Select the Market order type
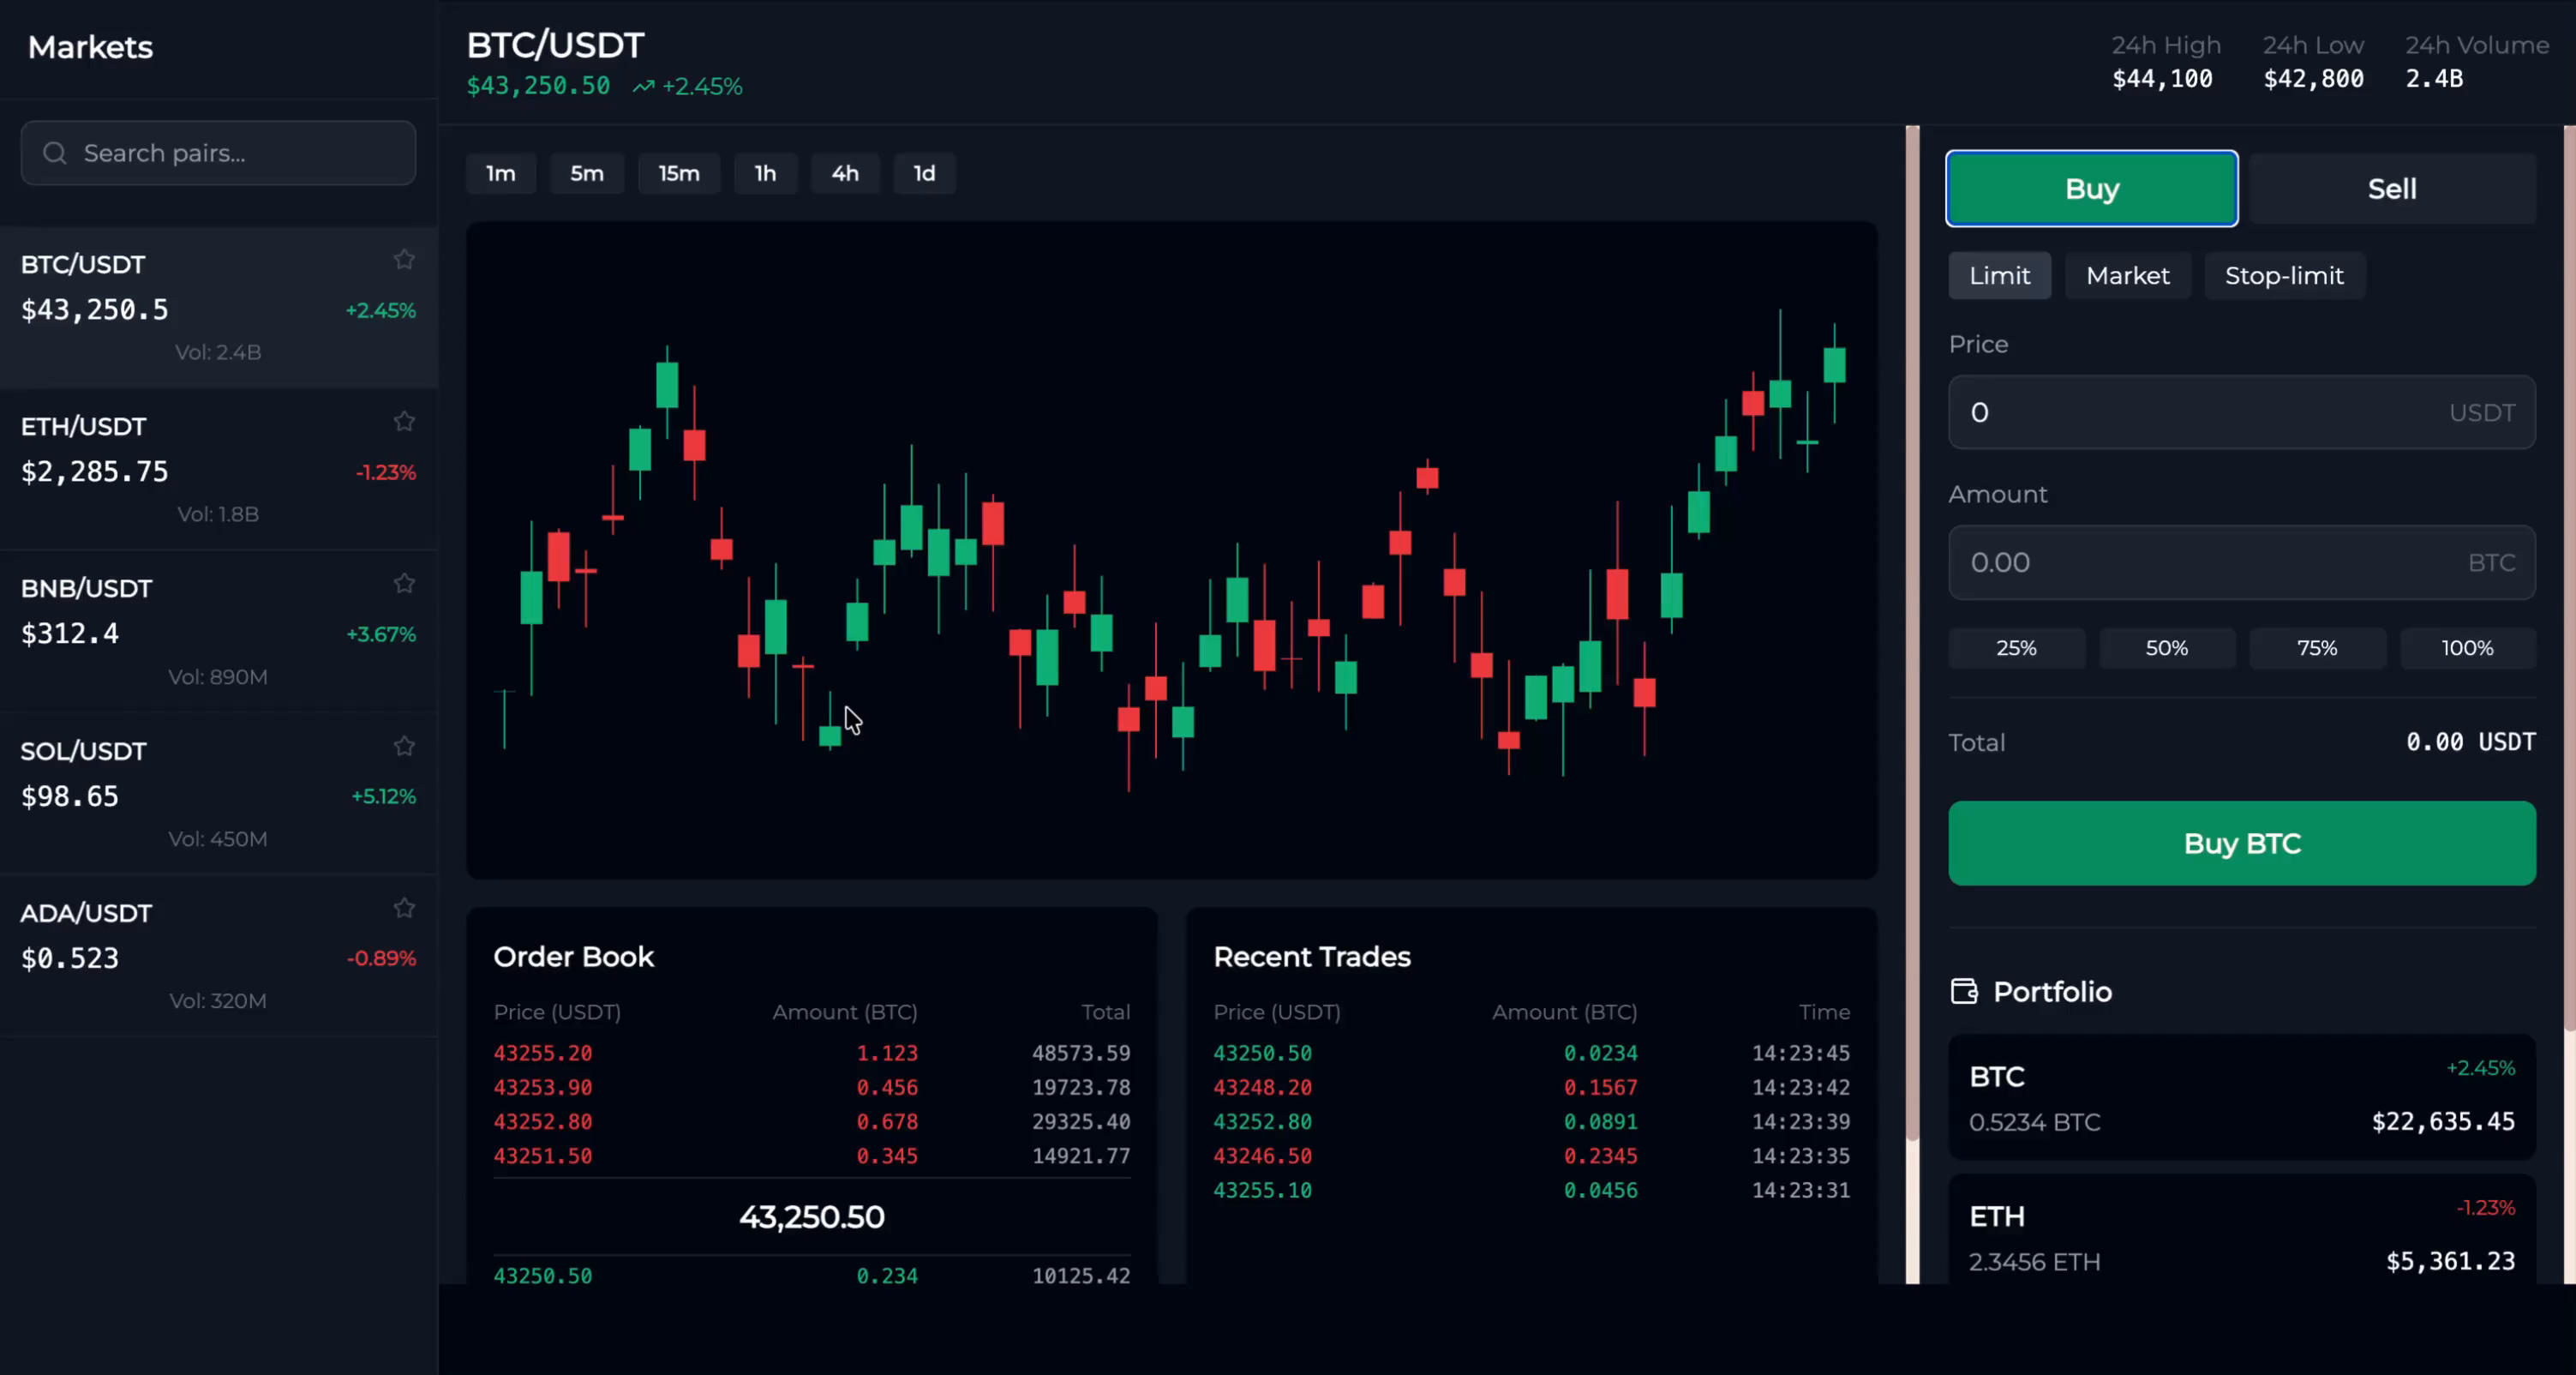Image resolution: width=2576 pixels, height=1375 pixels. point(2127,275)
